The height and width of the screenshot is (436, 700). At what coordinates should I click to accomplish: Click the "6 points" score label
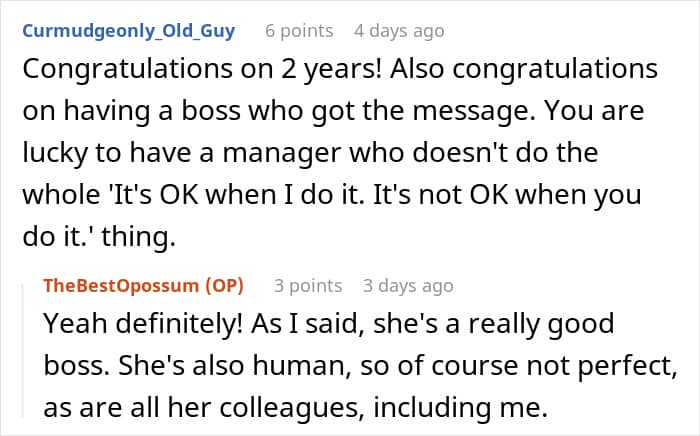[299, 31]
